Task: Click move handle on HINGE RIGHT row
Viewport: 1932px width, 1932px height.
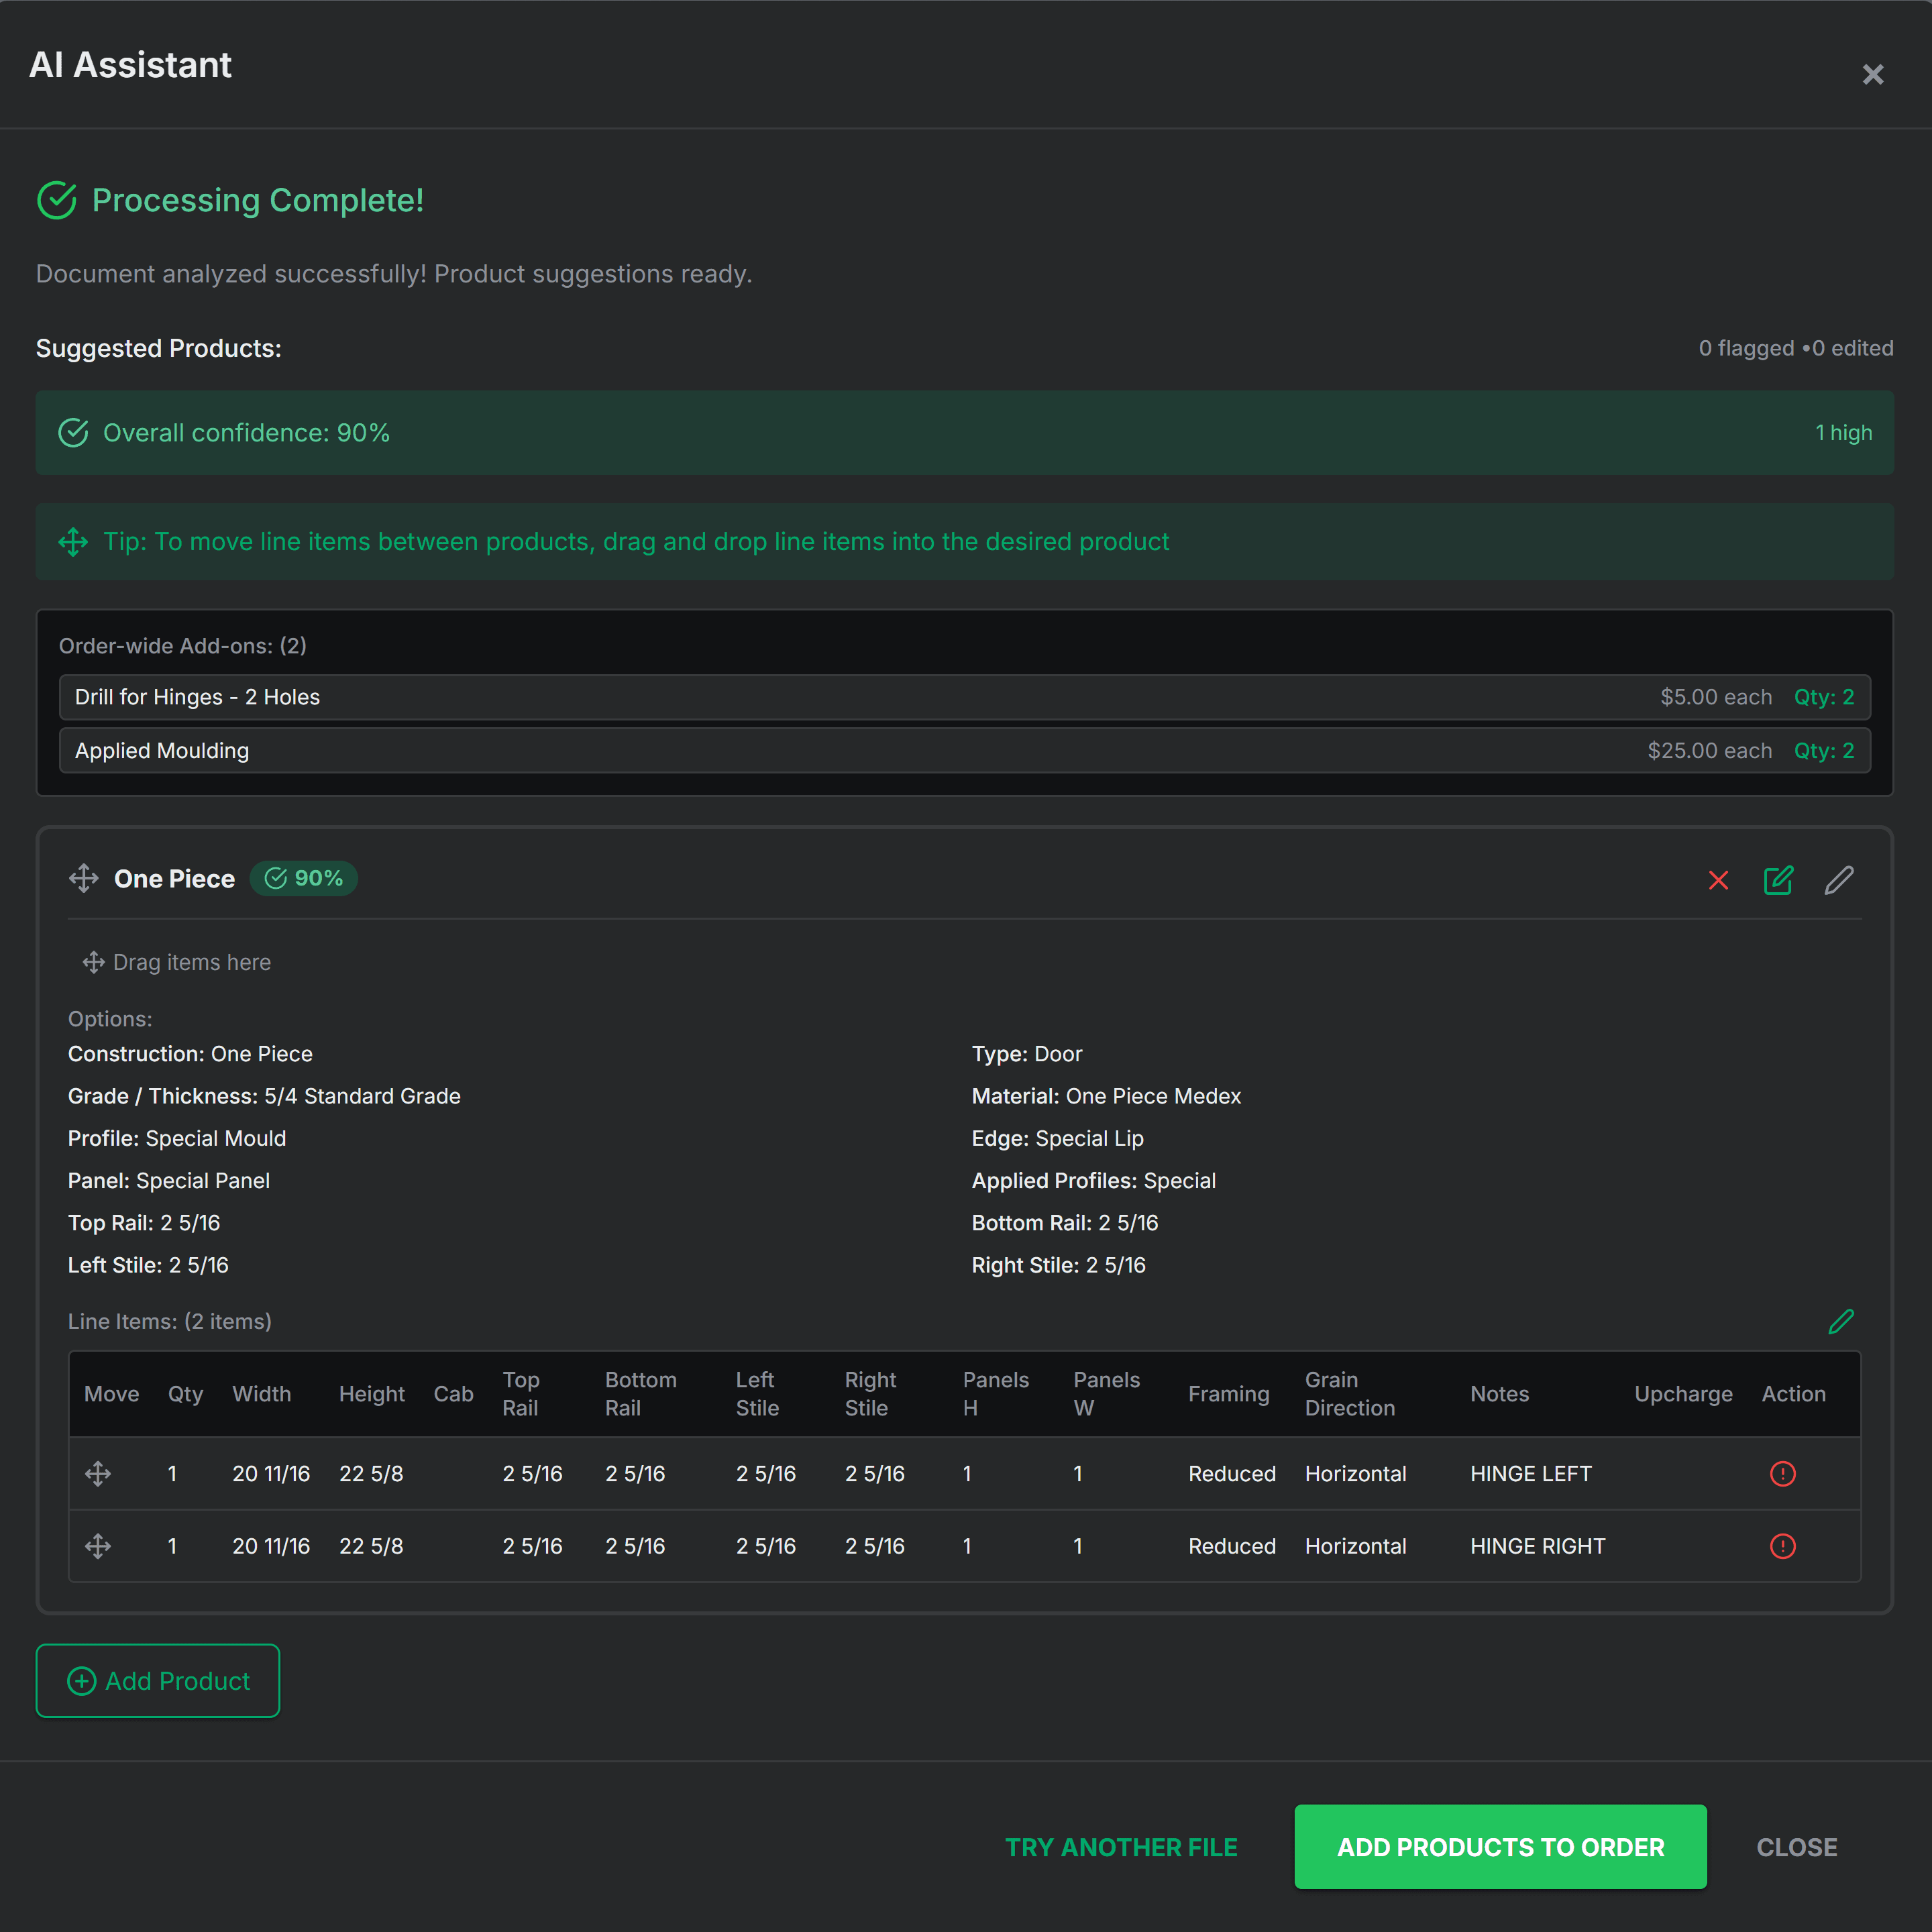Action: tap(98, 1546)
